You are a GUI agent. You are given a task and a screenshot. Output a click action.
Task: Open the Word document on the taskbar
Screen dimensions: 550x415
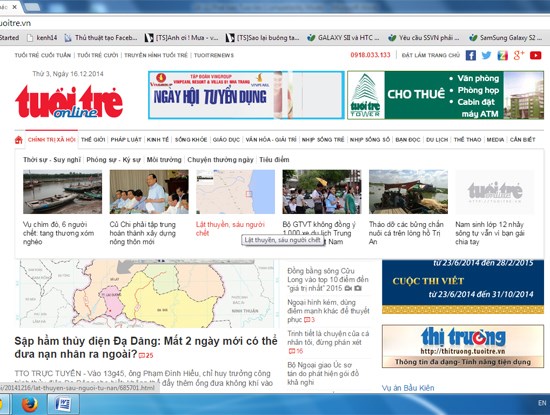point(63,404)
